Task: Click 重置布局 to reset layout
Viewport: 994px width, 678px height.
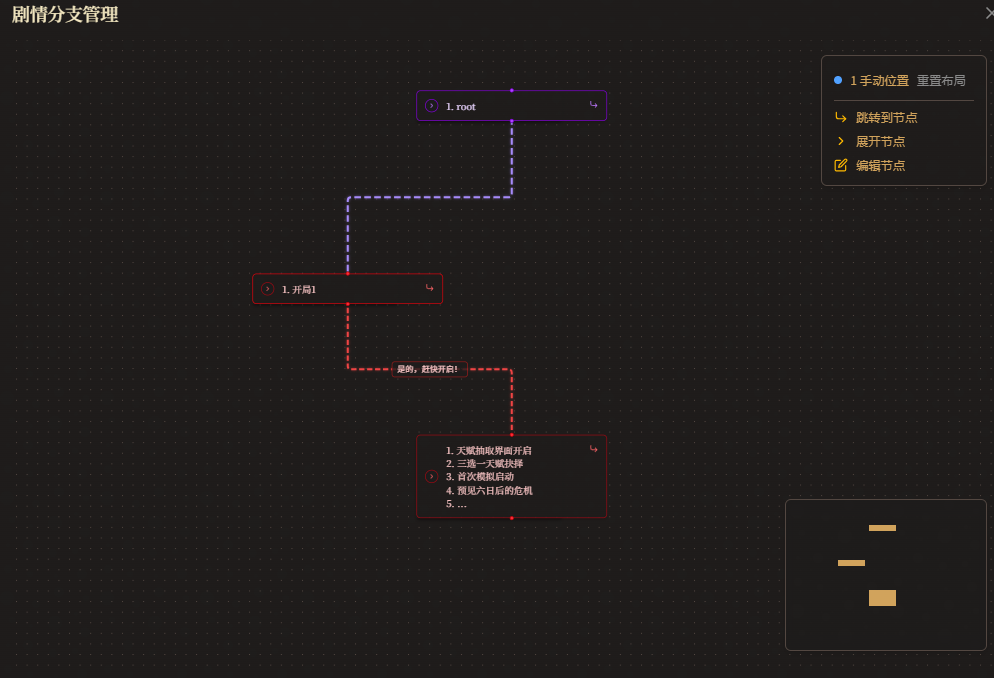Action: (x=941, y=80)
